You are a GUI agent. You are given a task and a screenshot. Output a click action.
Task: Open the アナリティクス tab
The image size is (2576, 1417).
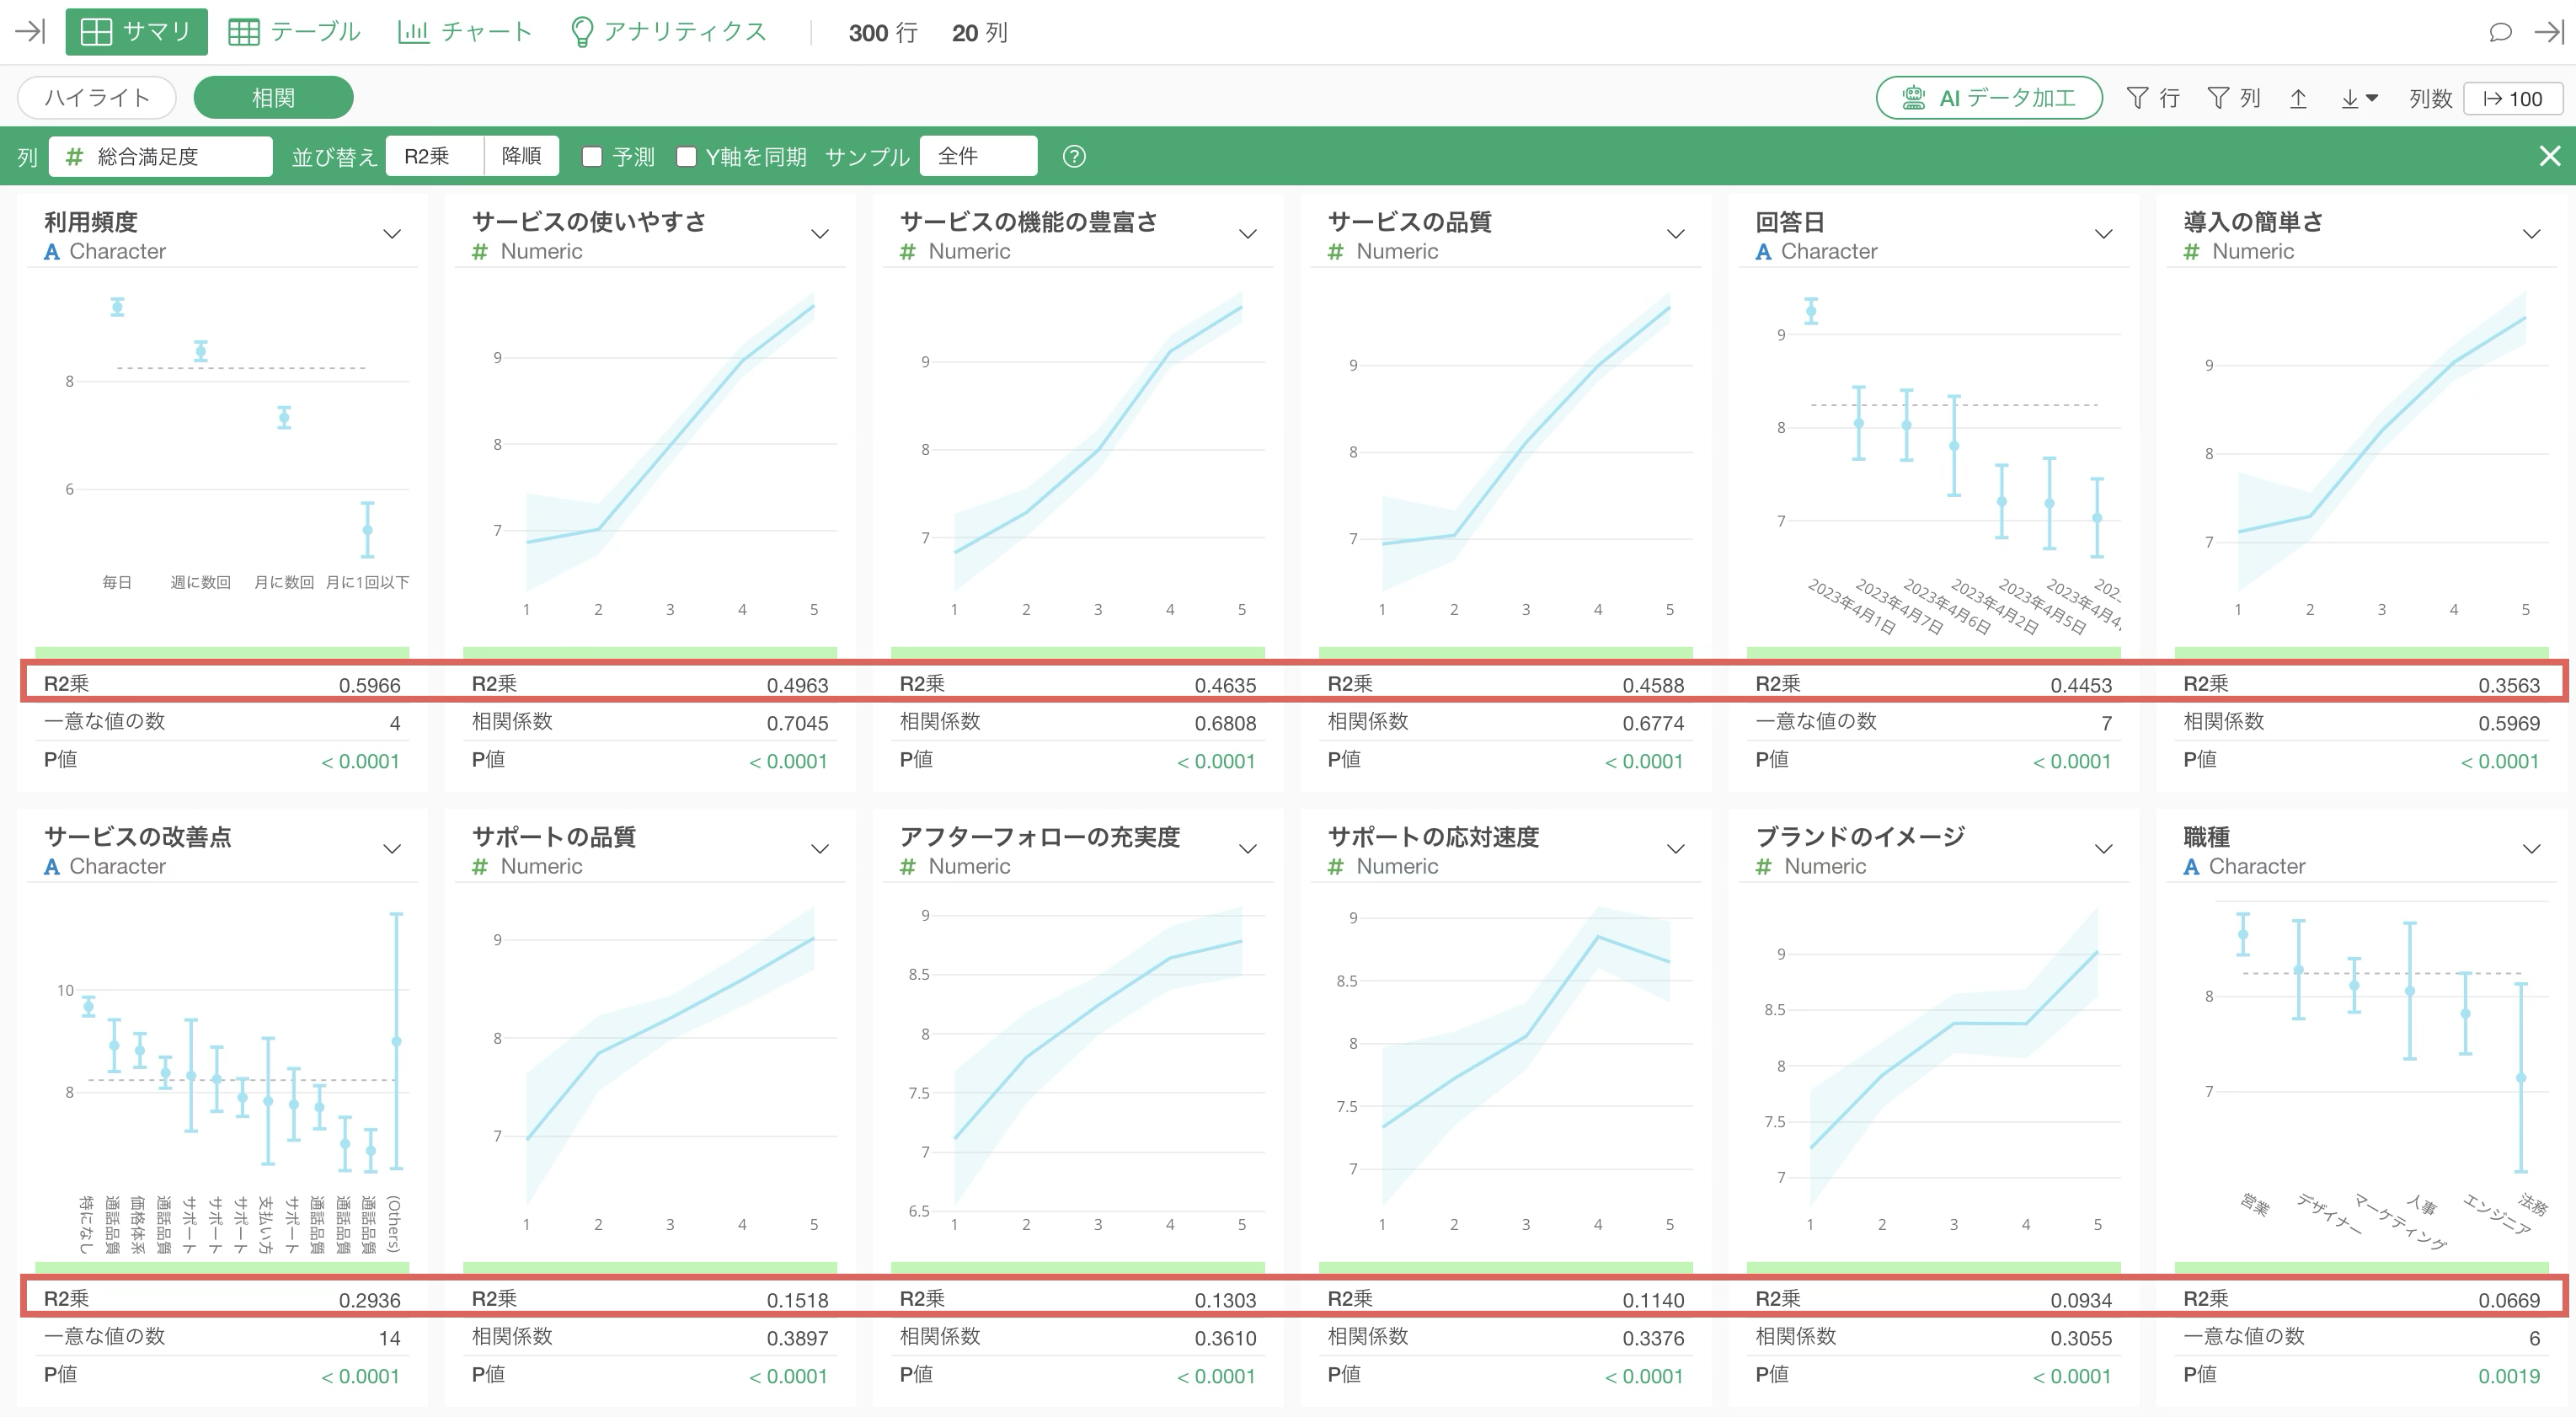pos(667,32)
